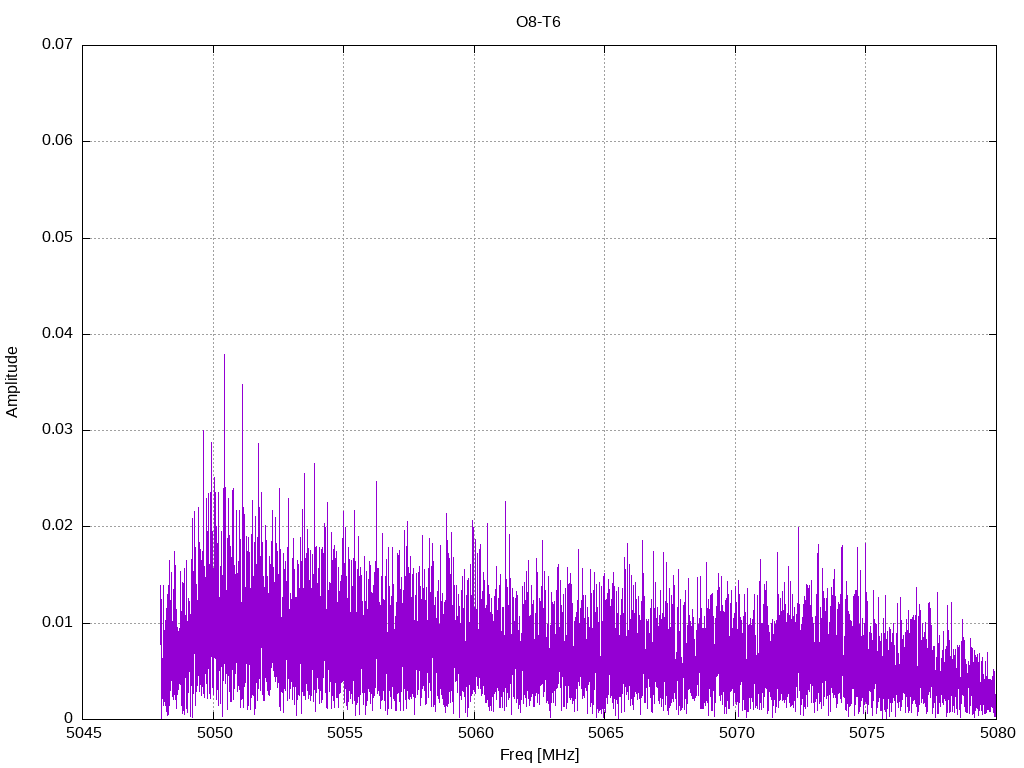Click the 0.01 y-axis tick label
The image size is (1024, 768).
[57, 623]
